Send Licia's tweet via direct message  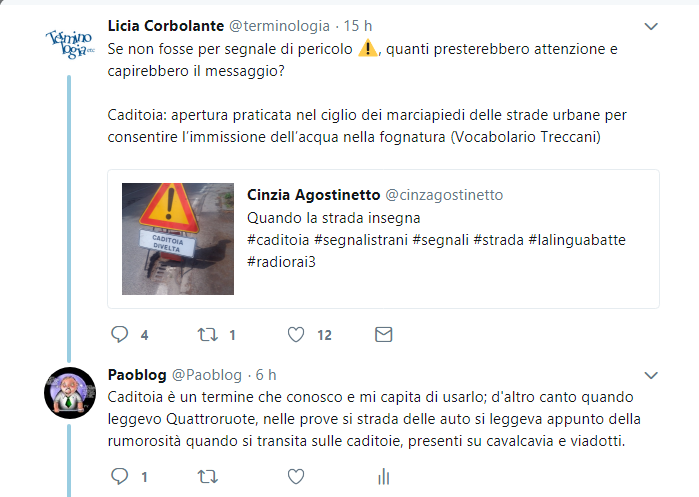pos(382,335)
